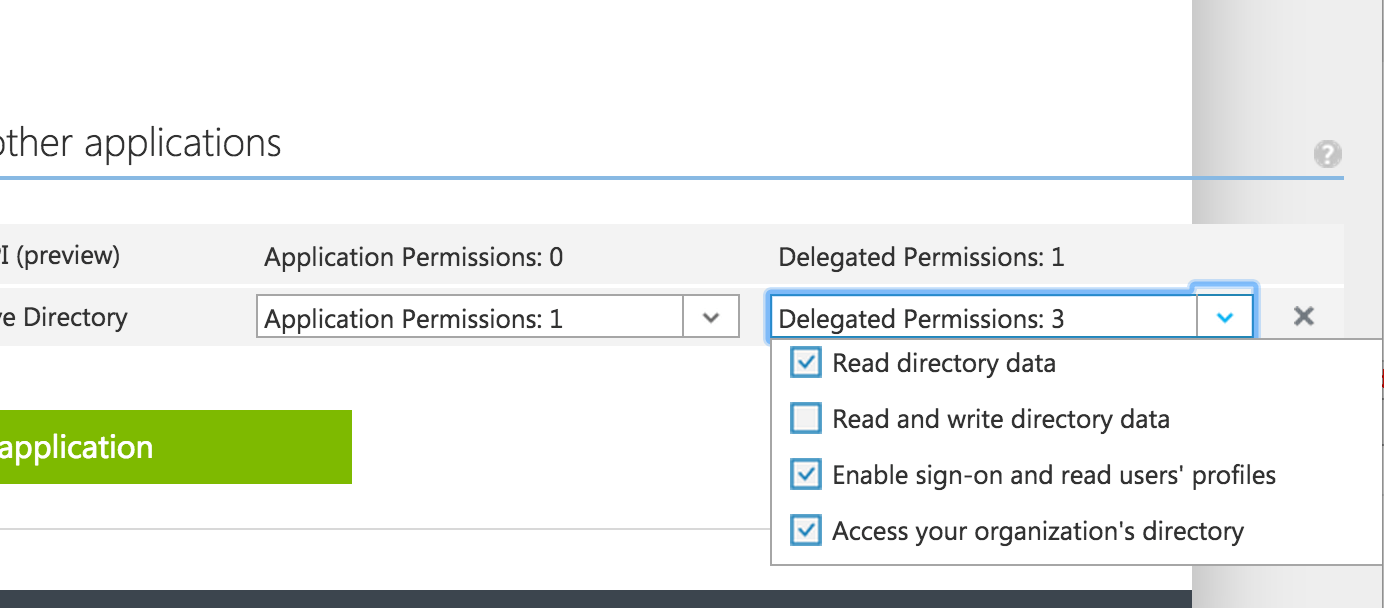Choose "Access your organization's directory" option text

click(x=1038, y=531)
